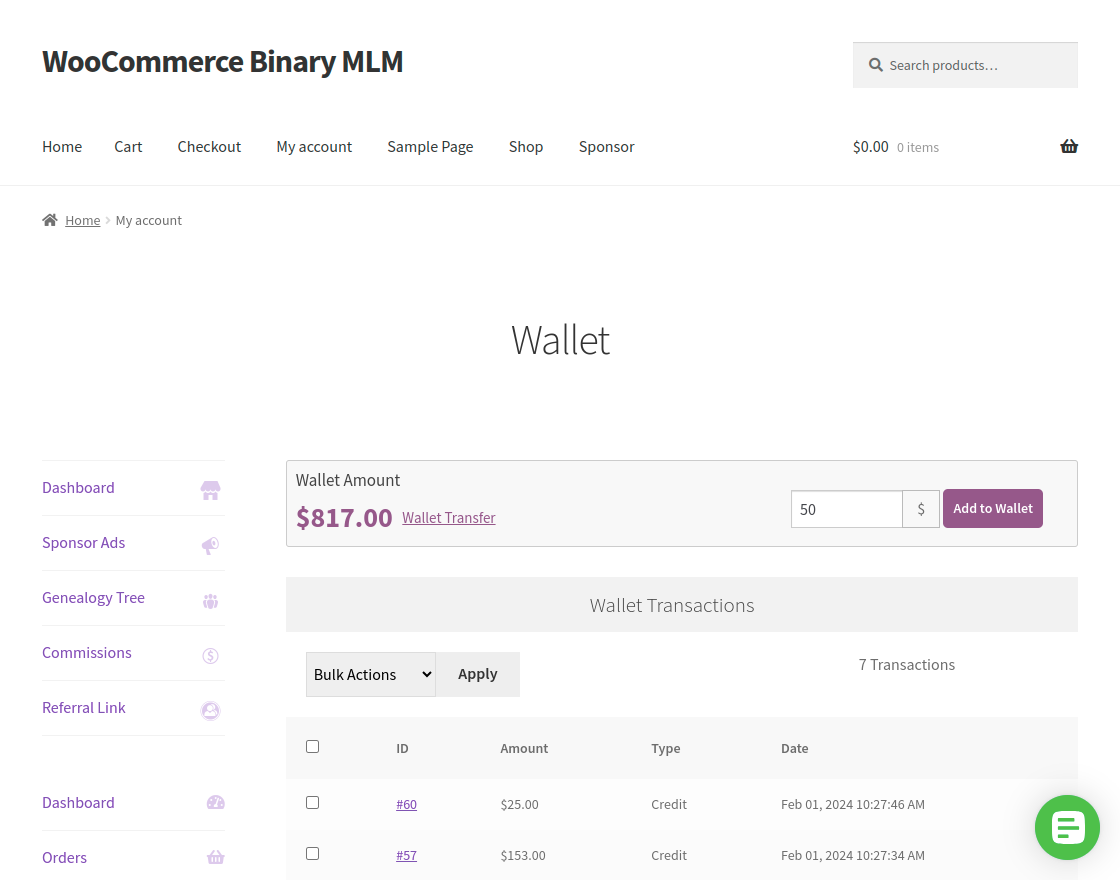Screen dimensions: 1120x880
Task: Click the Orders basket icon
Action: click(215, 857)
